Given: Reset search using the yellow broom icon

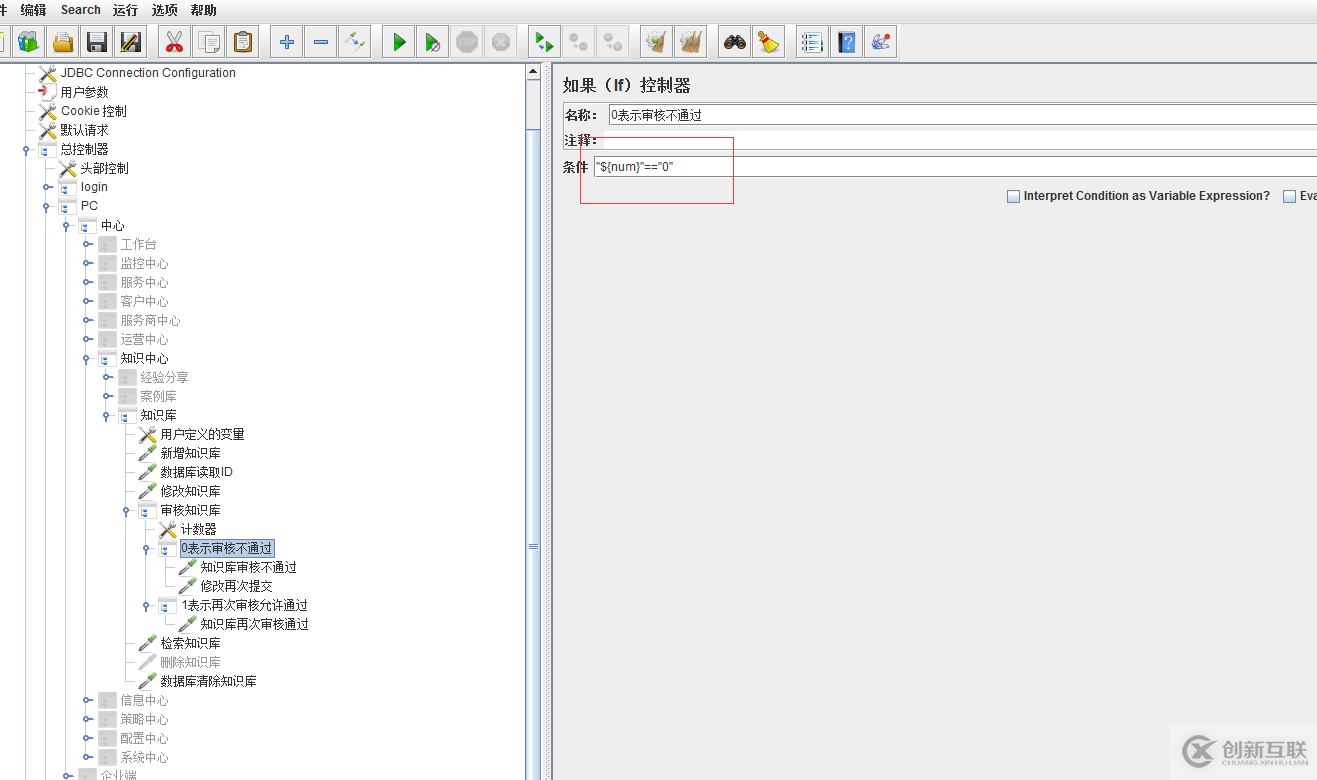Looking at the screenshot, I should (x=768, y=42).
